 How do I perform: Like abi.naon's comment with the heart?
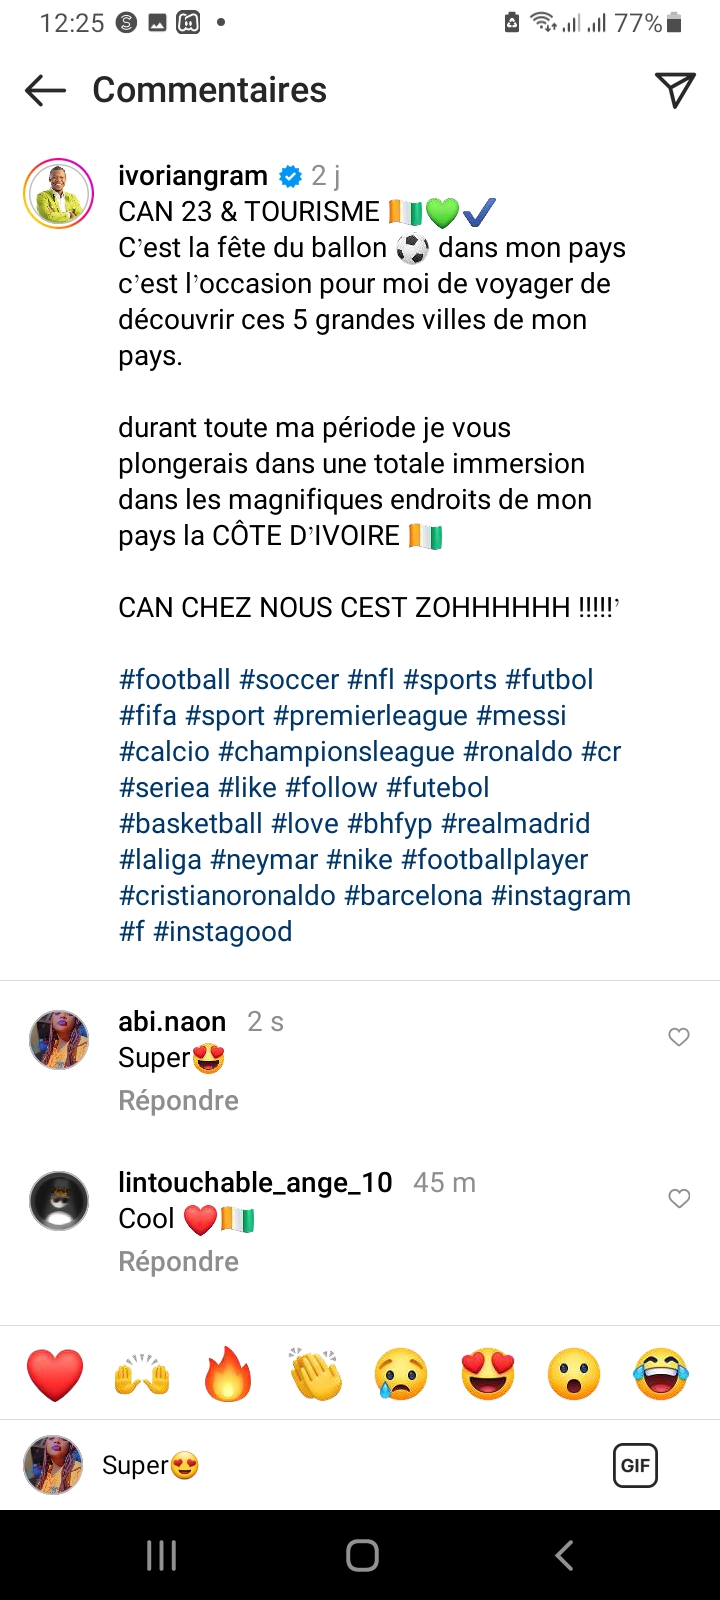679,1037
